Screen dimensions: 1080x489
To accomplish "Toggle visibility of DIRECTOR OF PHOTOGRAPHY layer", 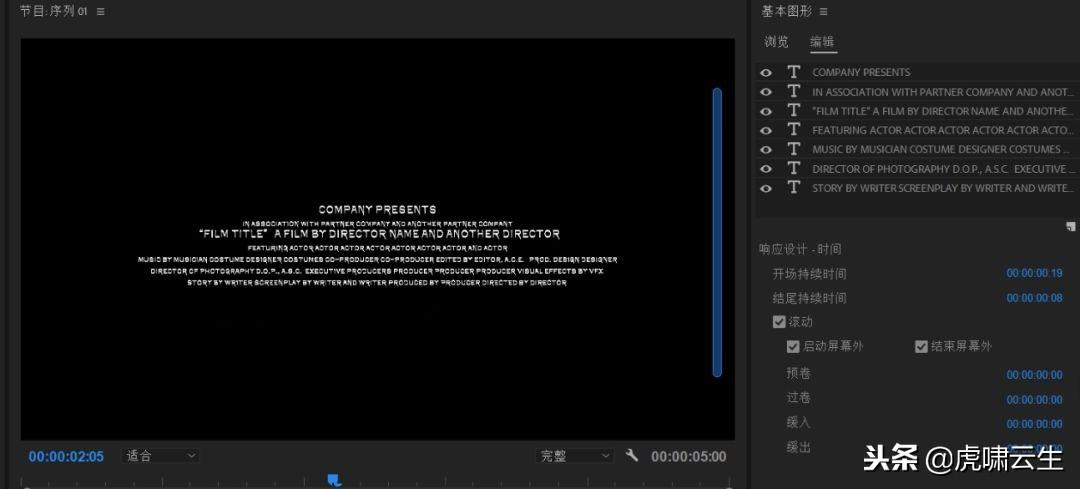I will [x=766, y=169].
